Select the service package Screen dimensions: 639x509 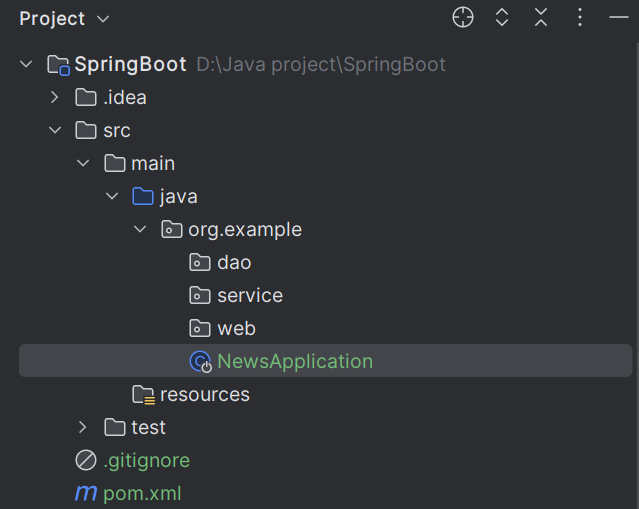(249, 296)
